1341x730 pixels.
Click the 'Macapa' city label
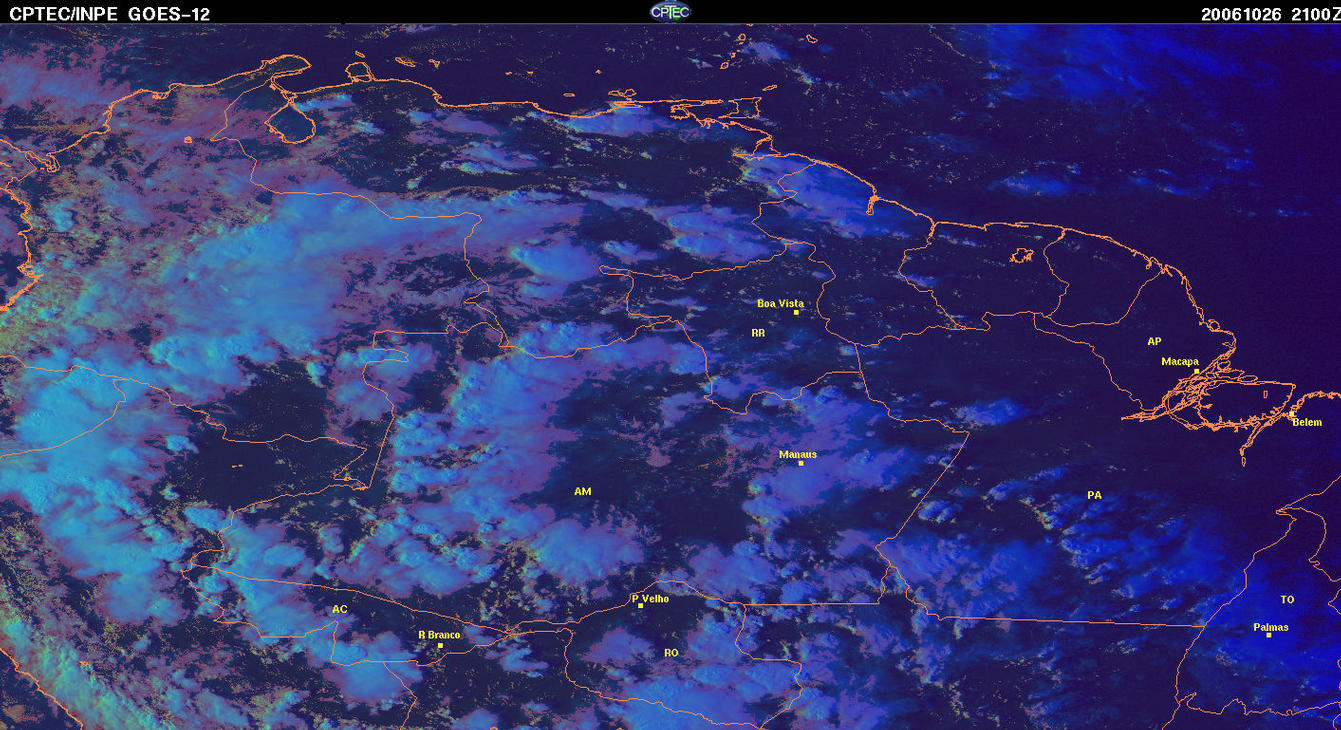1180,361
